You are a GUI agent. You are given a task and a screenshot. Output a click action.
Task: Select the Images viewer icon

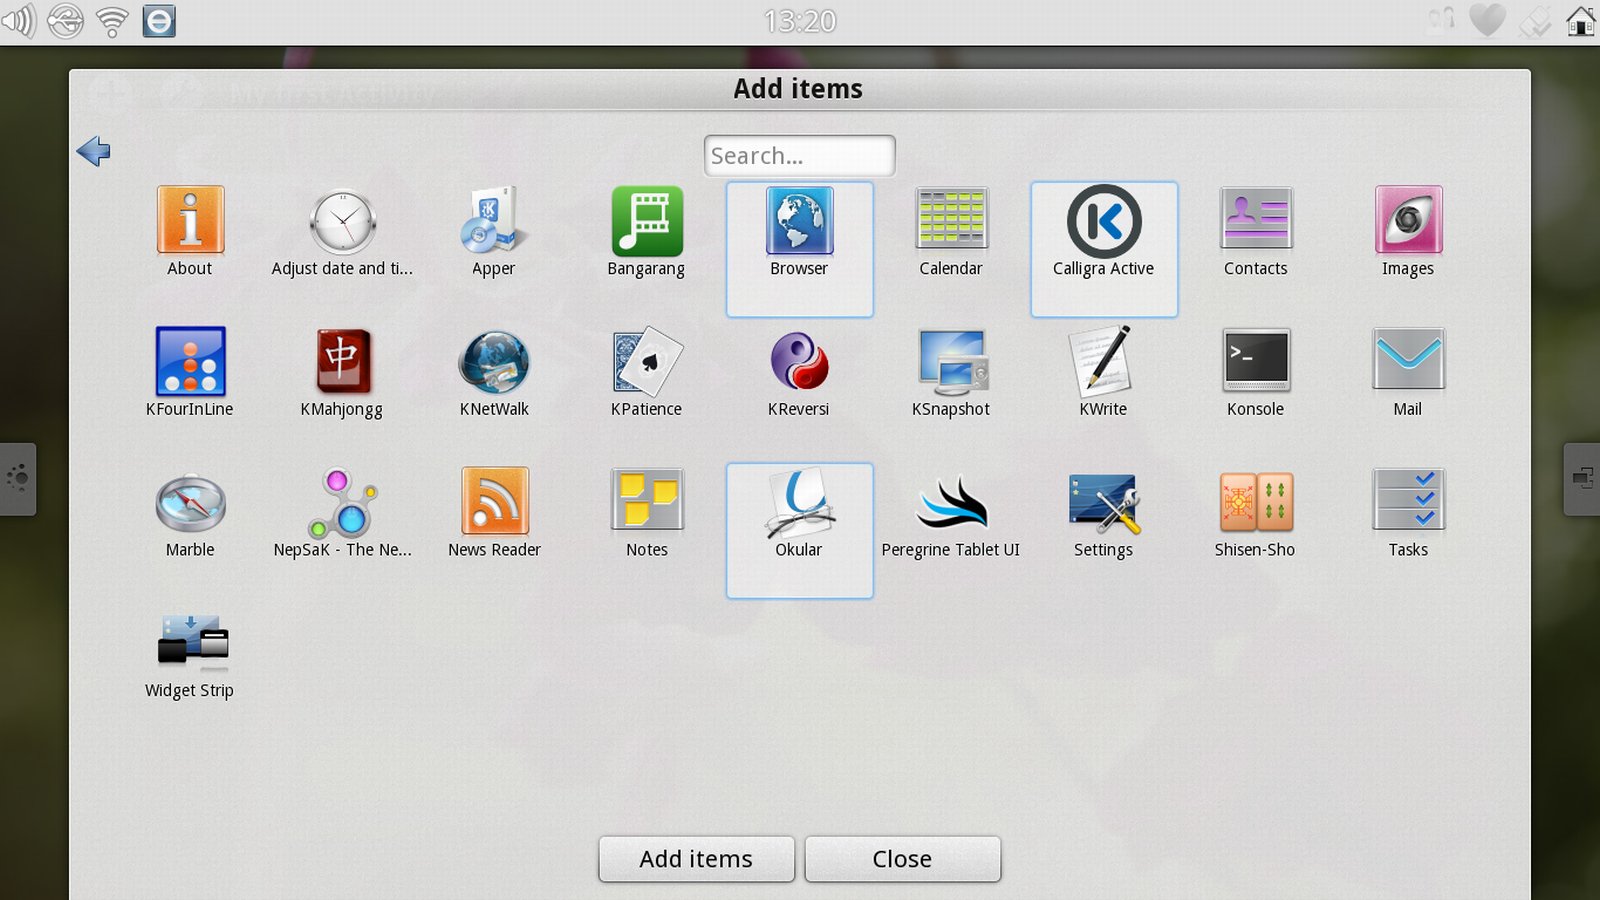pos(1408,220)
